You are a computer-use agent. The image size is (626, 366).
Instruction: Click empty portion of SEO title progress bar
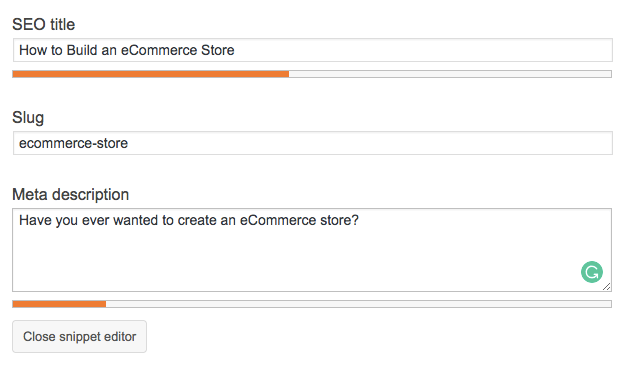pos(450,74)
